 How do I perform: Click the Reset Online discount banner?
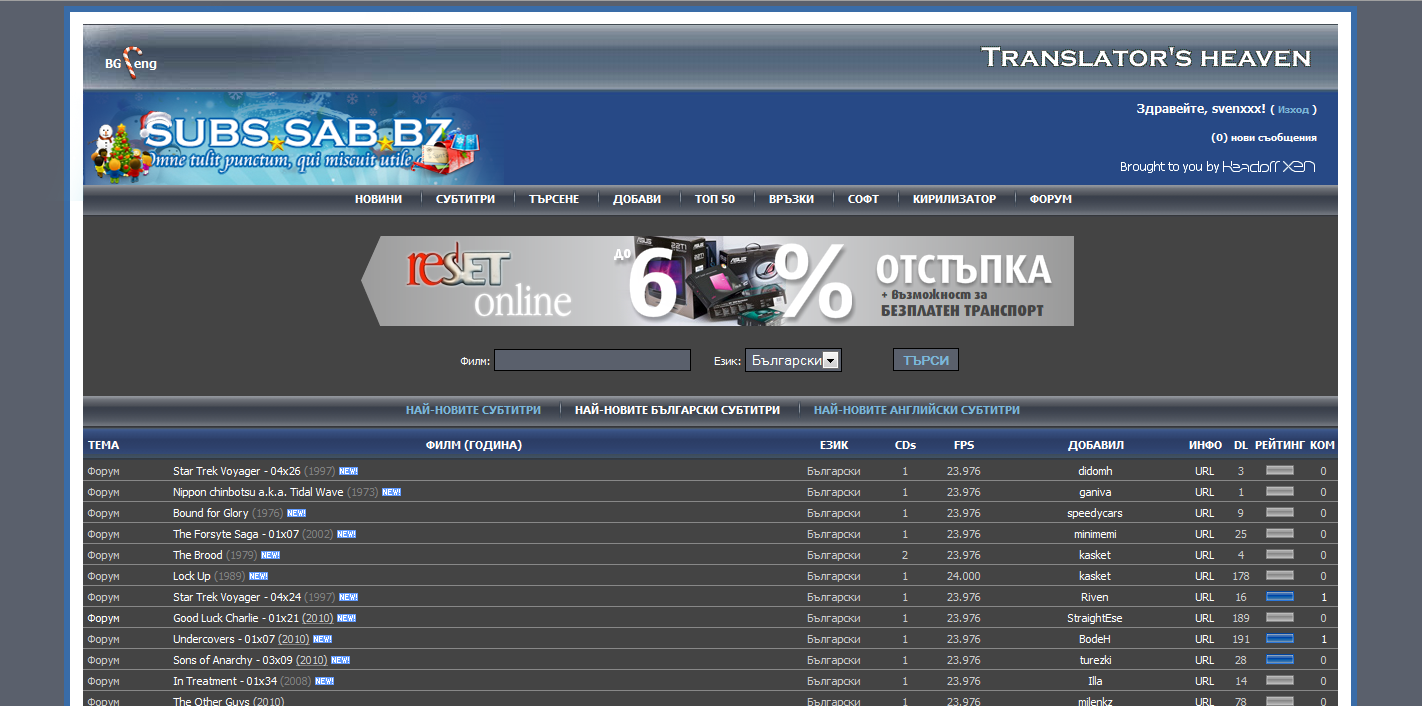[x=717, y=281]
